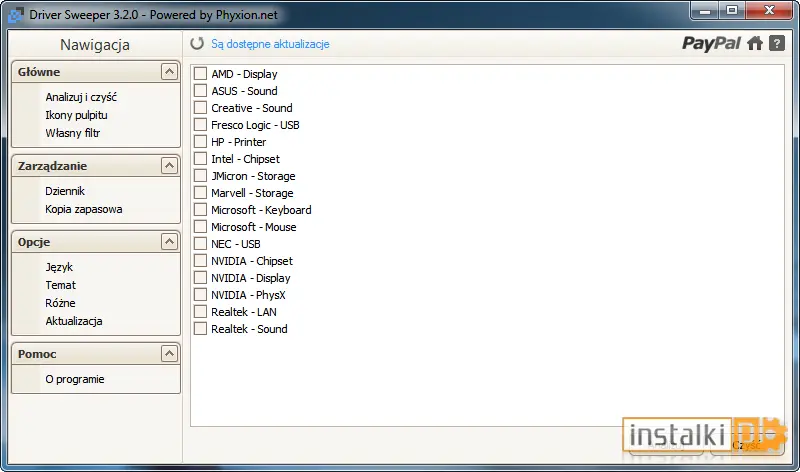800x472 pixels.
Task: Select the Realtek - Sound checkbox
Action: 201,329
